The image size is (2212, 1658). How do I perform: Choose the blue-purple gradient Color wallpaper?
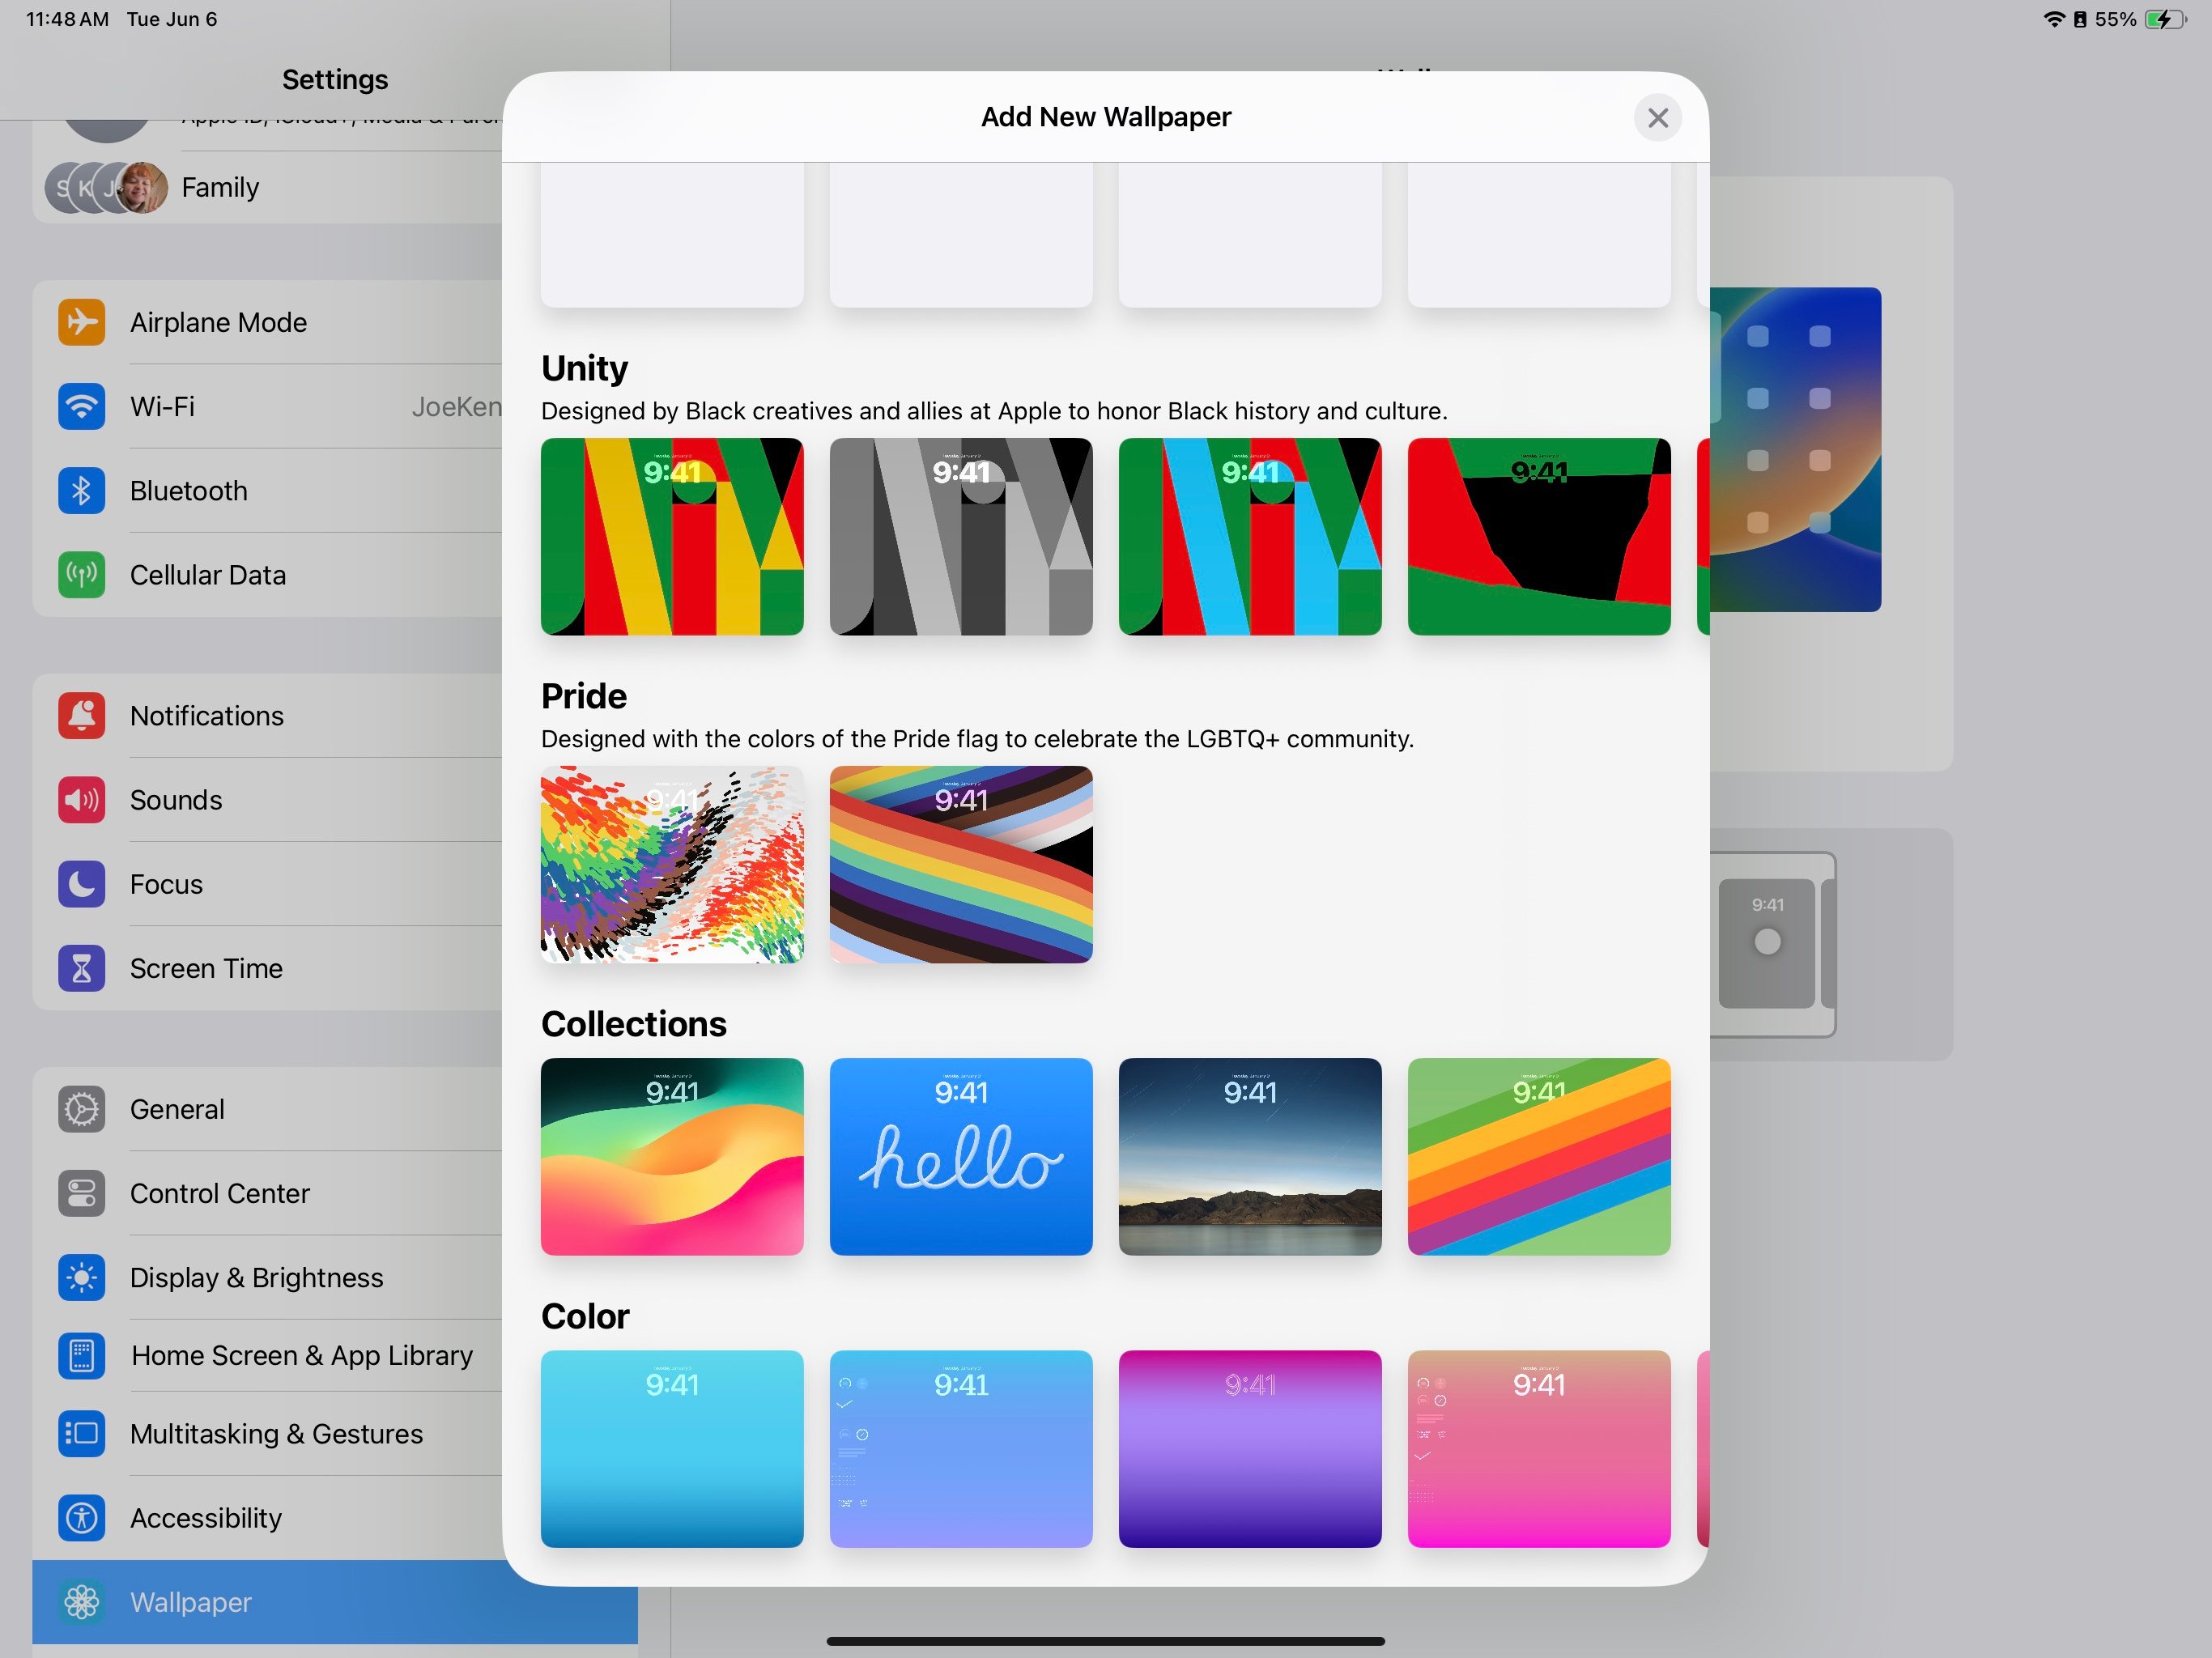[x=961, y=1448]
